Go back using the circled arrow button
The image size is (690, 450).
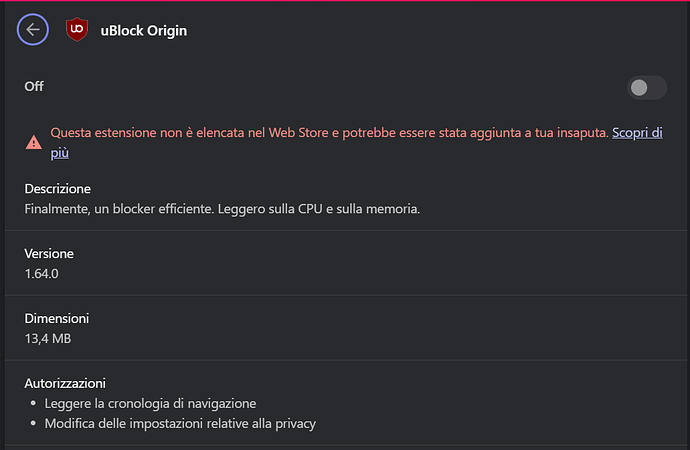point(33,29)
